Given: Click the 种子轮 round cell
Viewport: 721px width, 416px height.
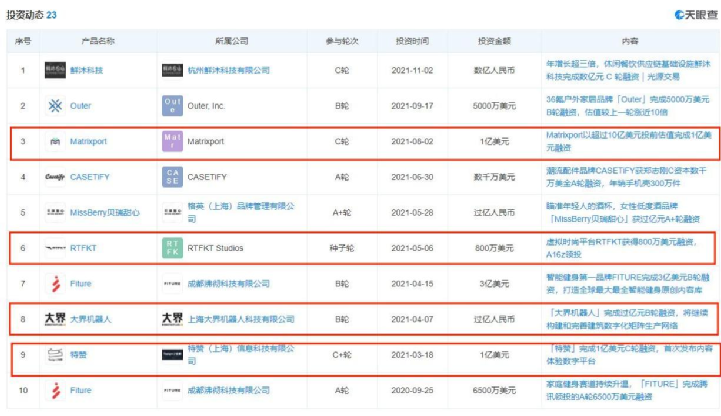Looking at the screenshot, I should [342, 248].
